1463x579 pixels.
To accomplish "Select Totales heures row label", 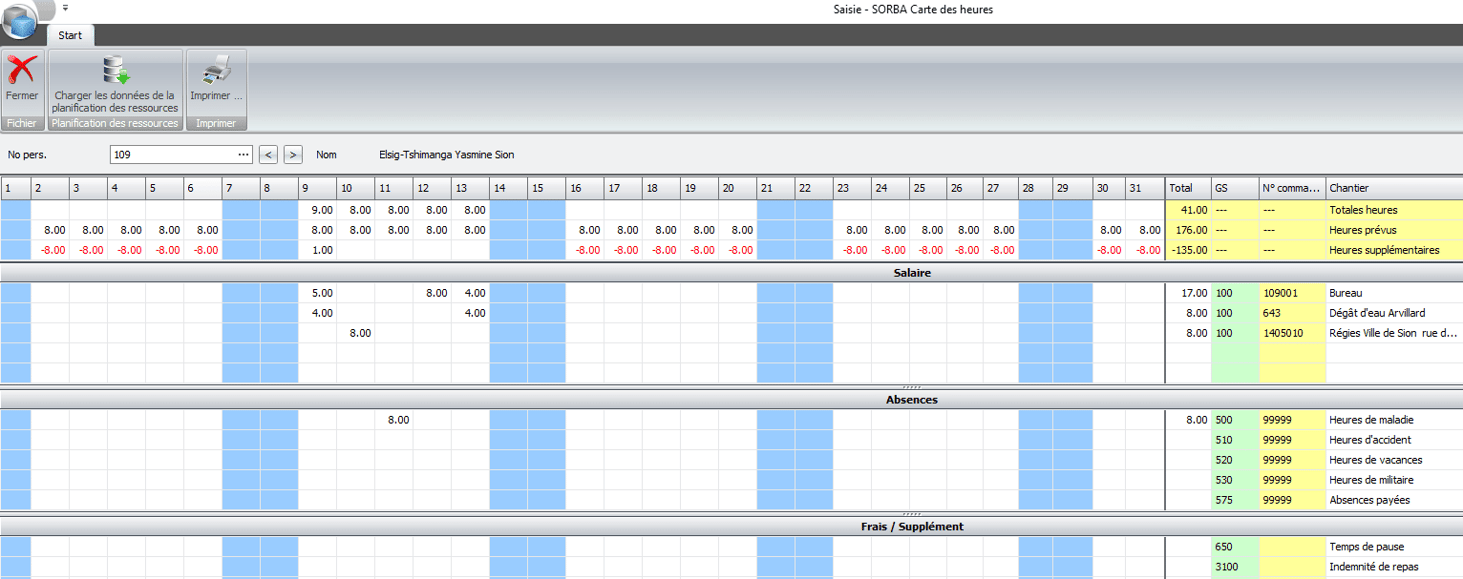I will [1363, 210].
